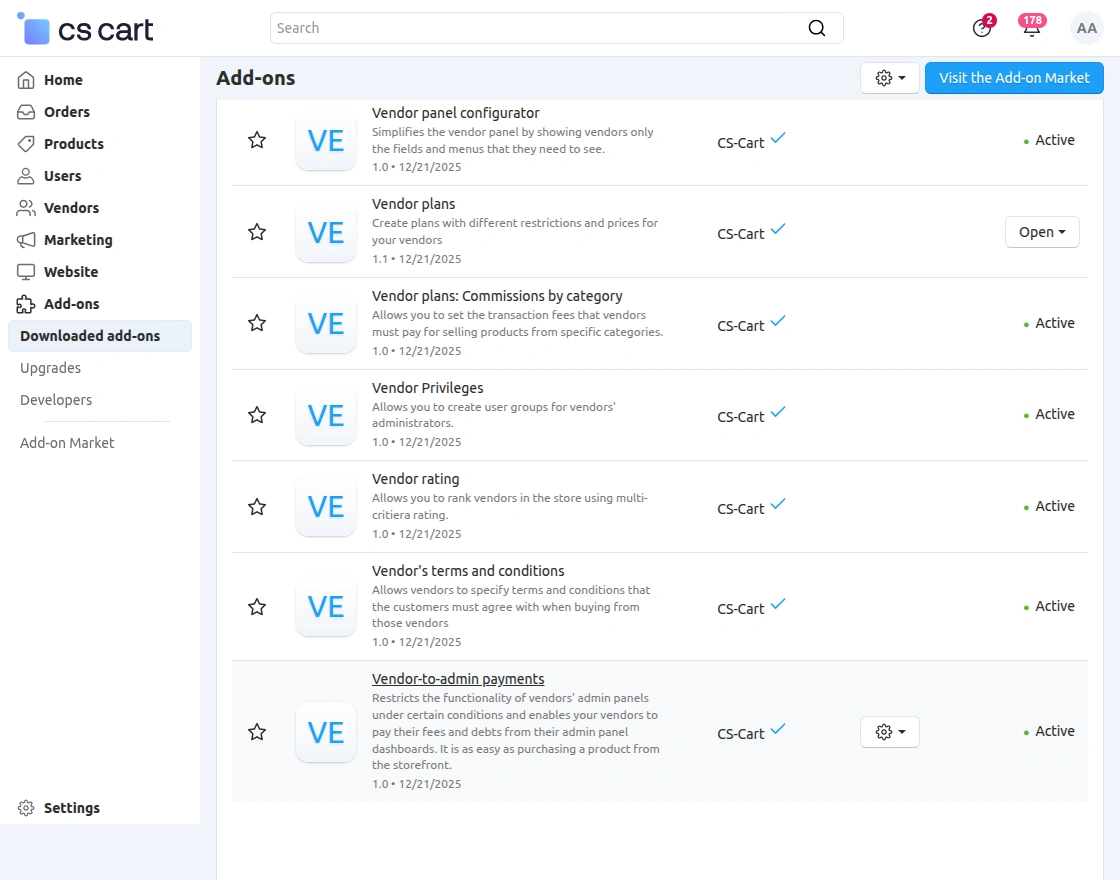This screenshot has width=1120, height=880.
Task: Focus the Search input field
Action: point(540,28)
